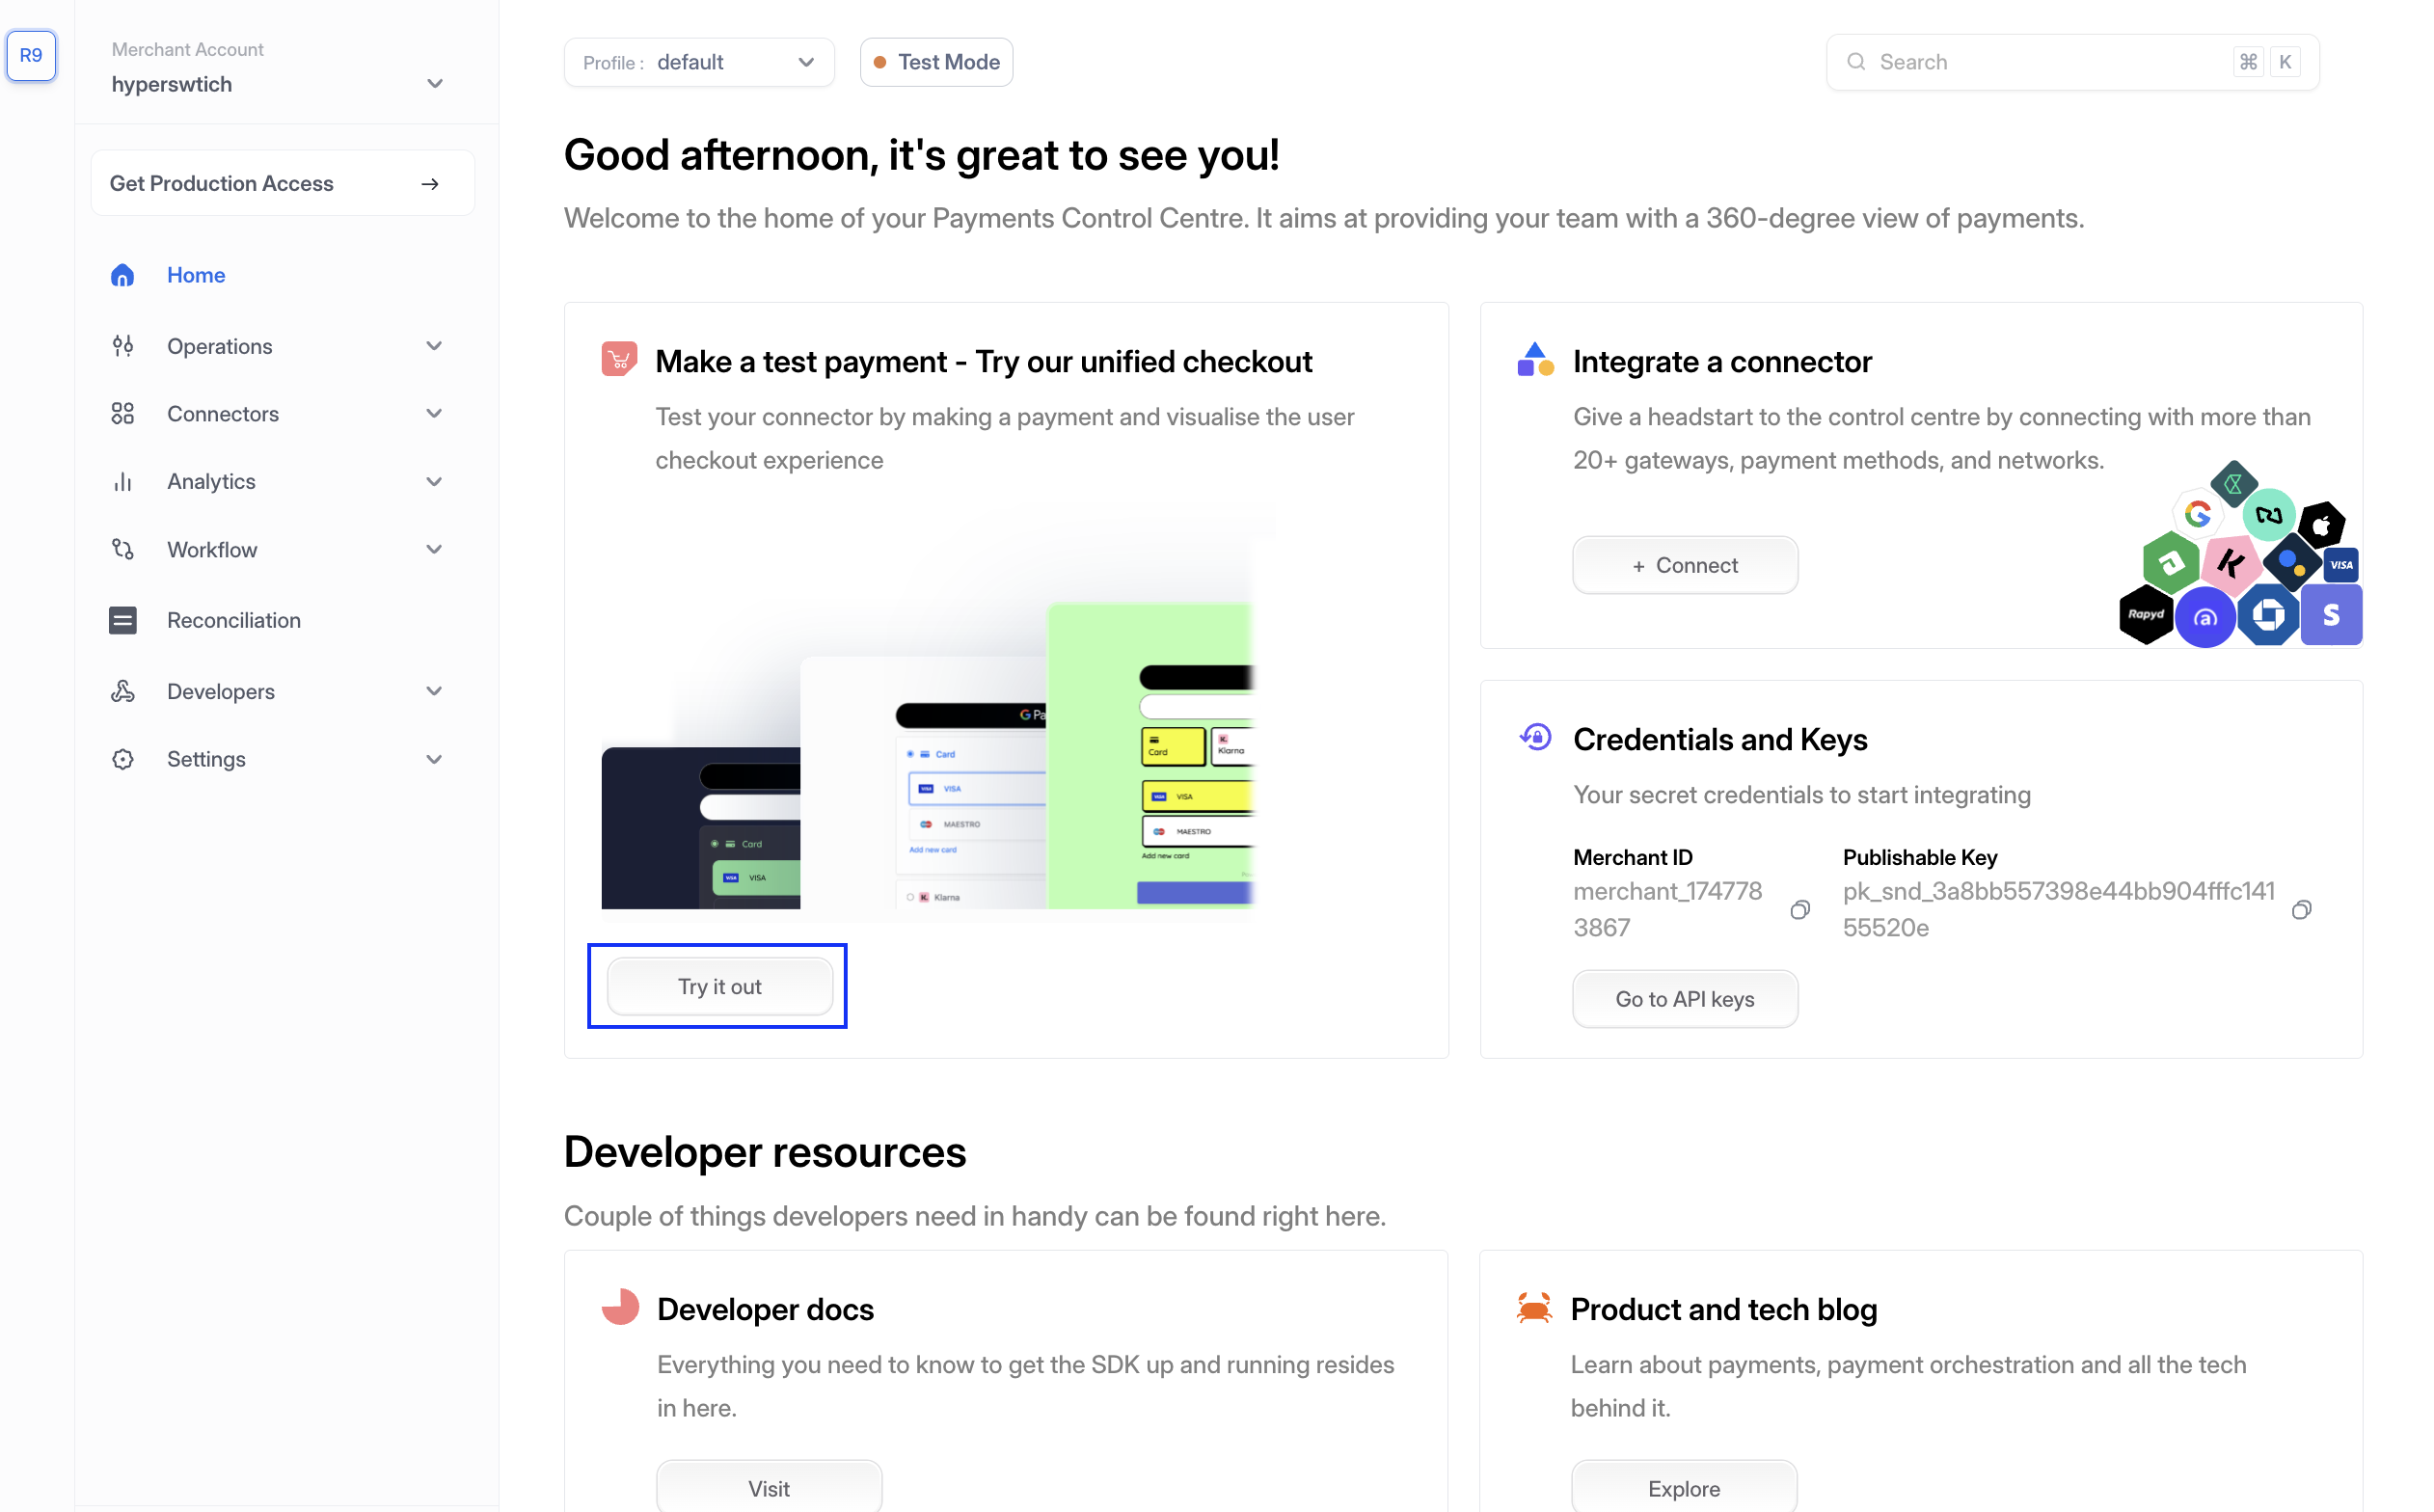Expand the hyperswtich merchant account selector
2434x1512 pixels.
click(x=434, y=84)
